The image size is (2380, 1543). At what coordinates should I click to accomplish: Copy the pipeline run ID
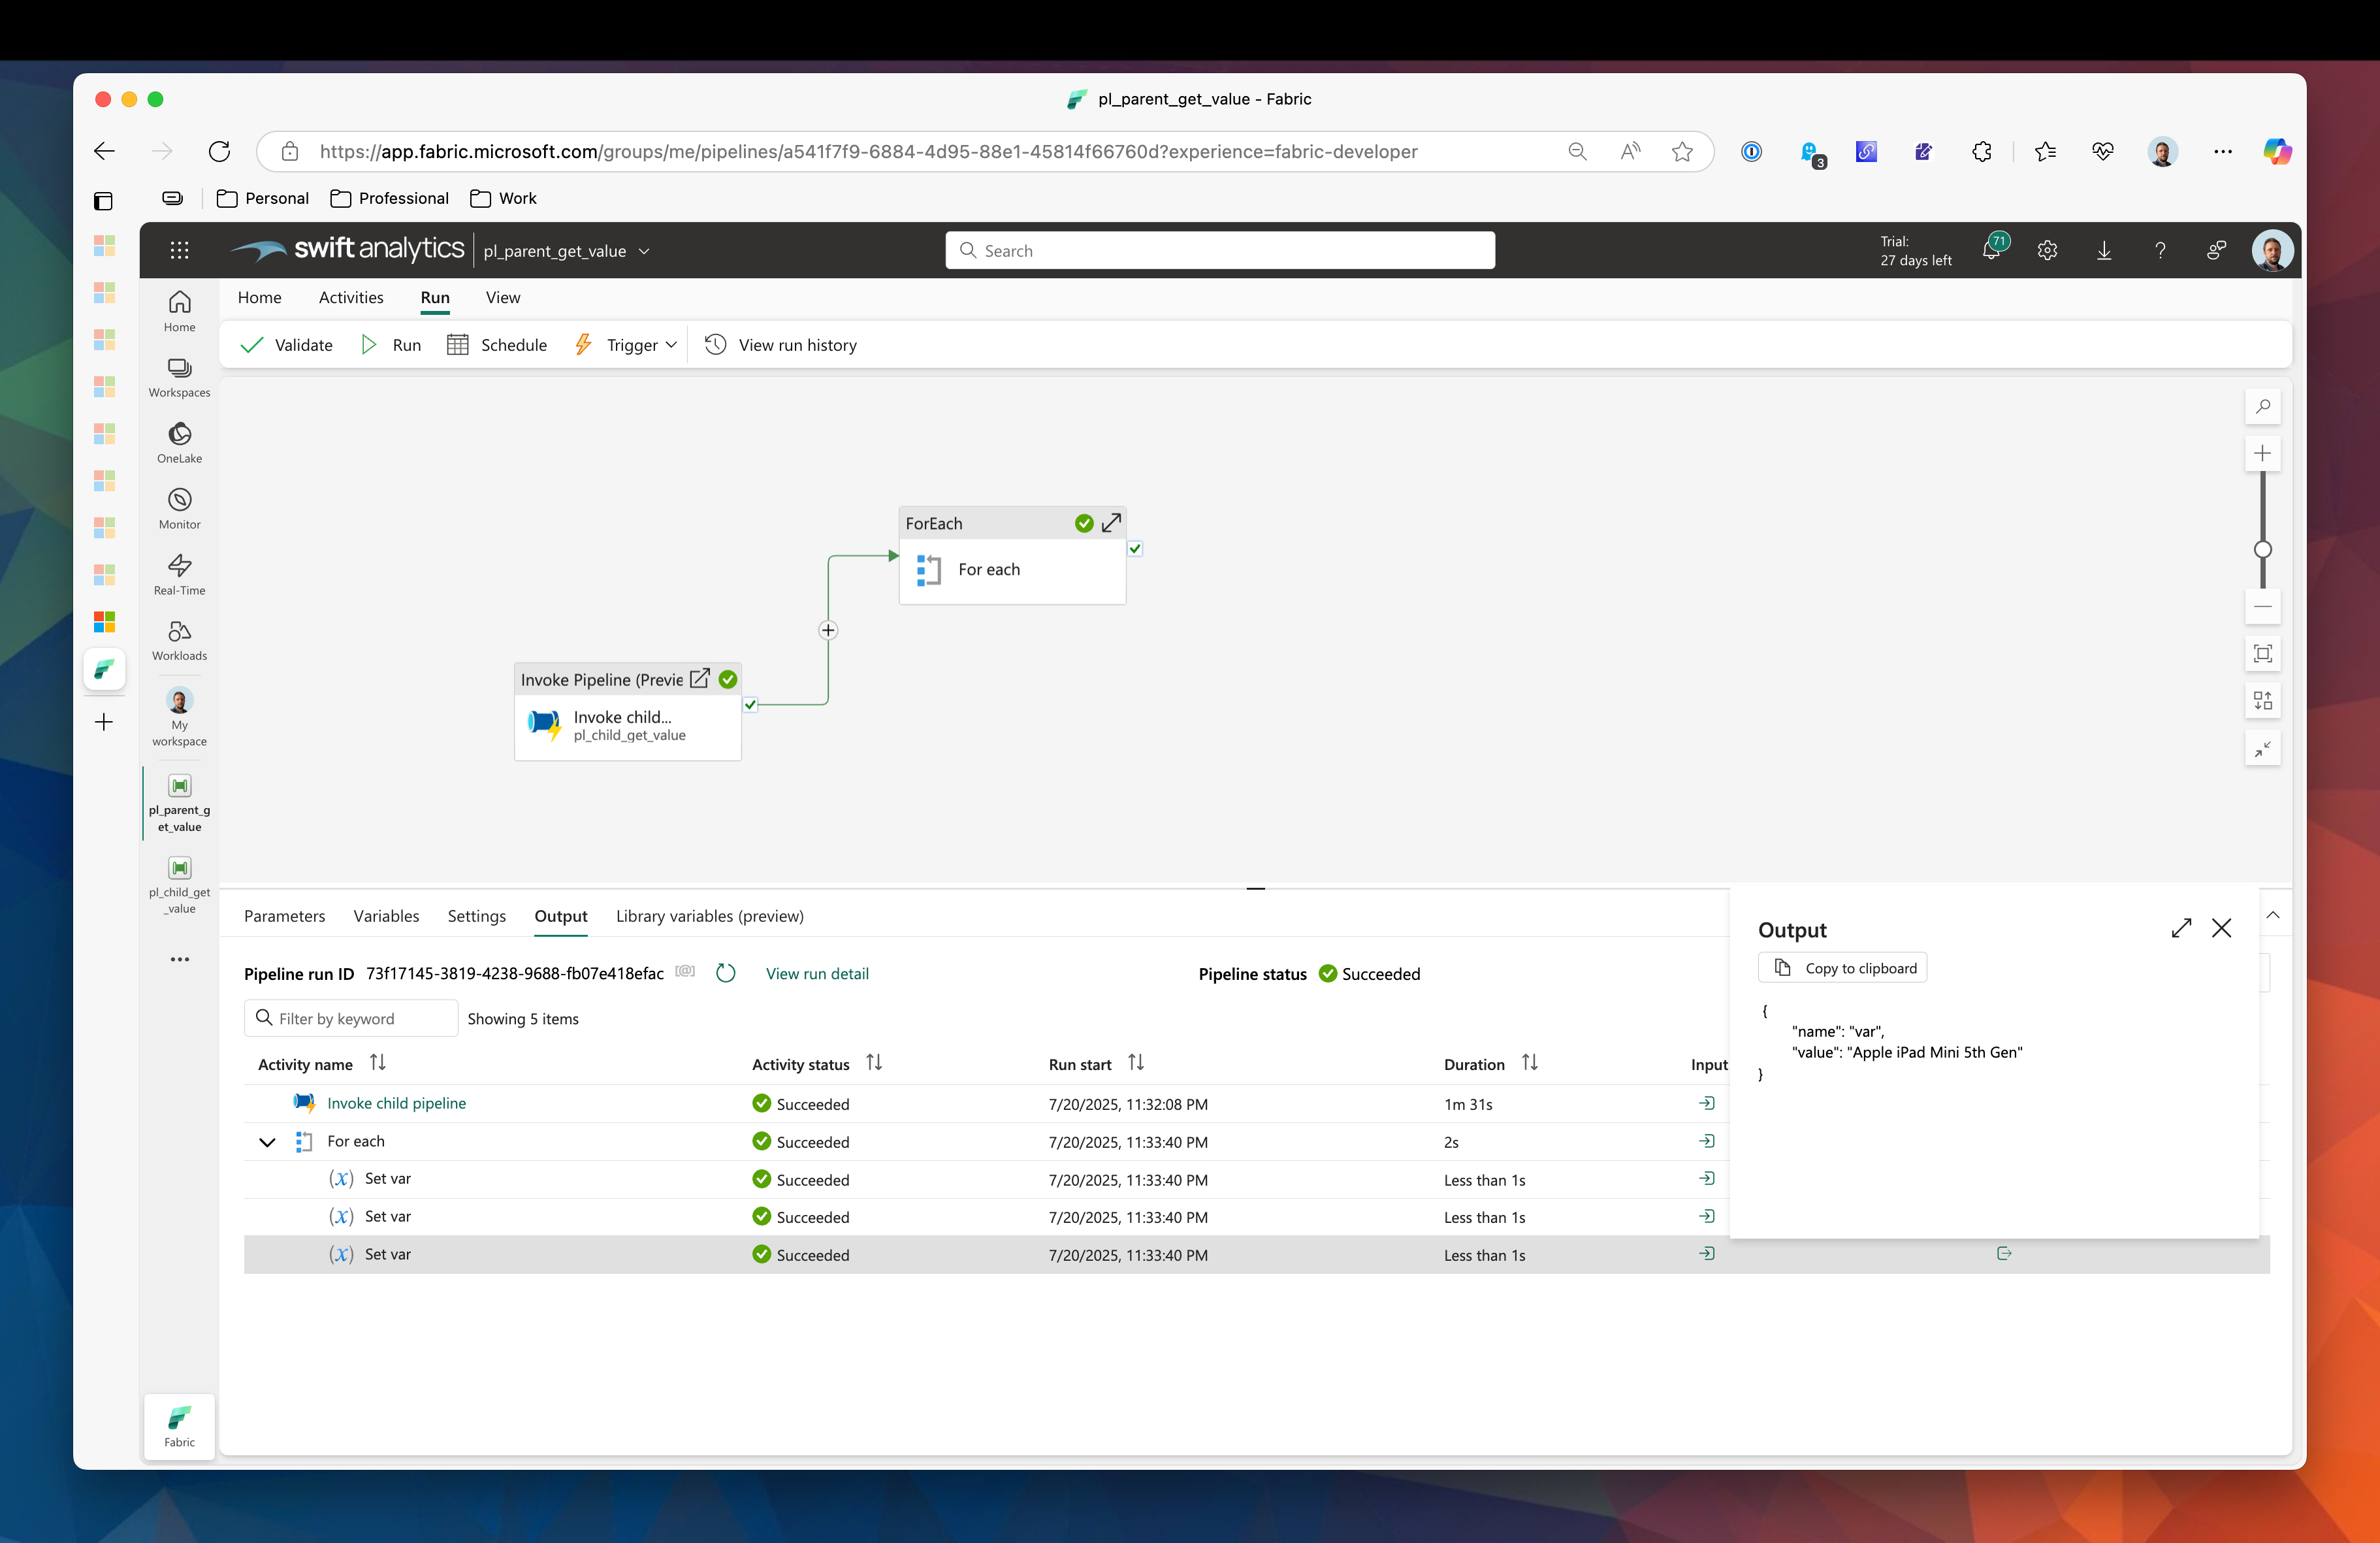click(x=685, y=972)
